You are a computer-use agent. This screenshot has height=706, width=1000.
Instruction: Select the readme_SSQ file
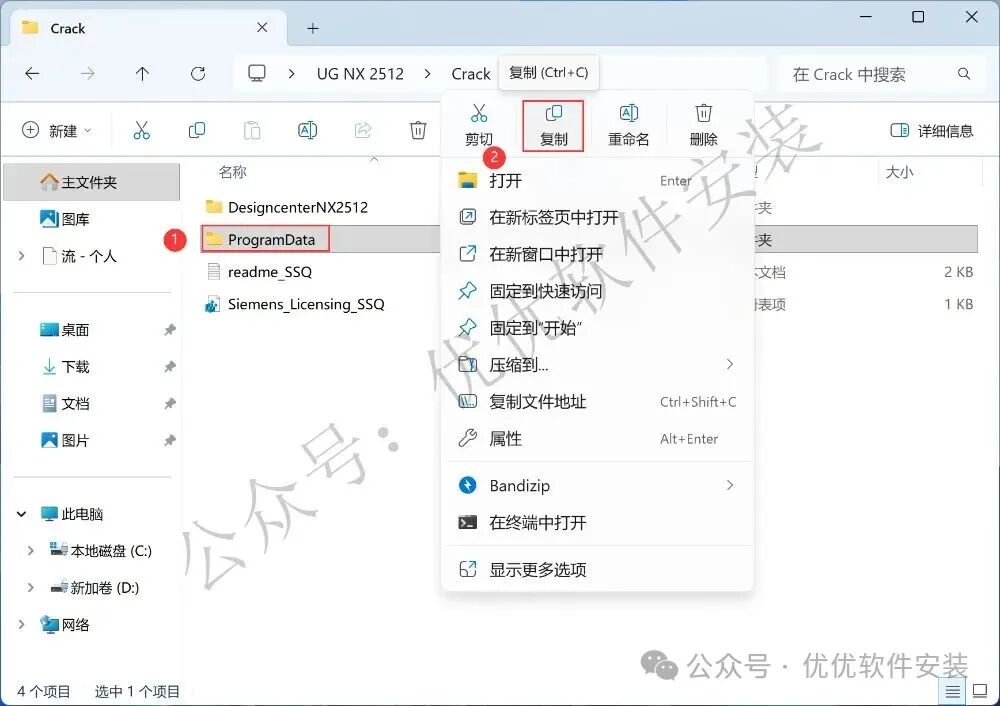coord(260,272)
